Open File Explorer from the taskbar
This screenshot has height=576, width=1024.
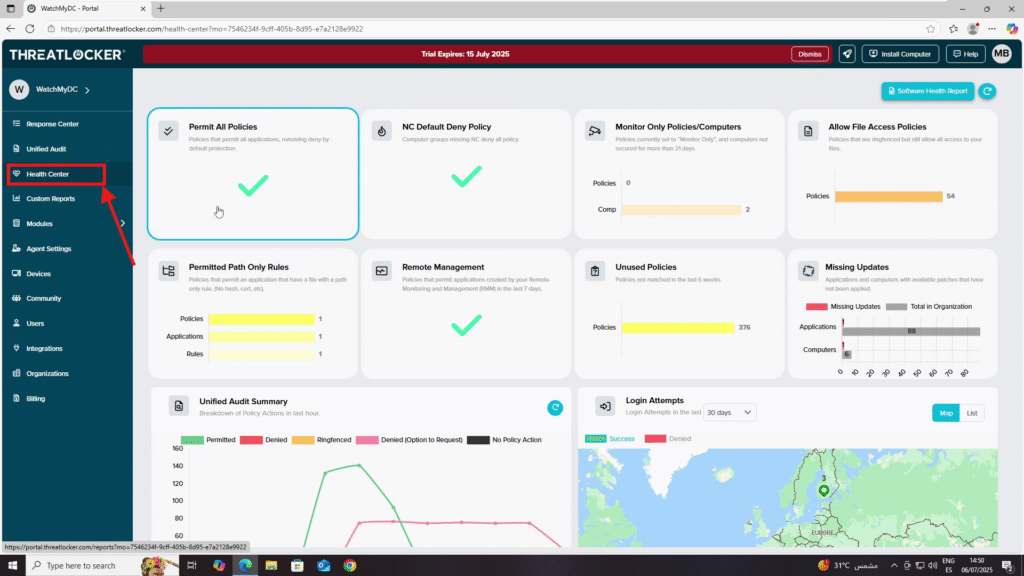(x=271, y=566)
